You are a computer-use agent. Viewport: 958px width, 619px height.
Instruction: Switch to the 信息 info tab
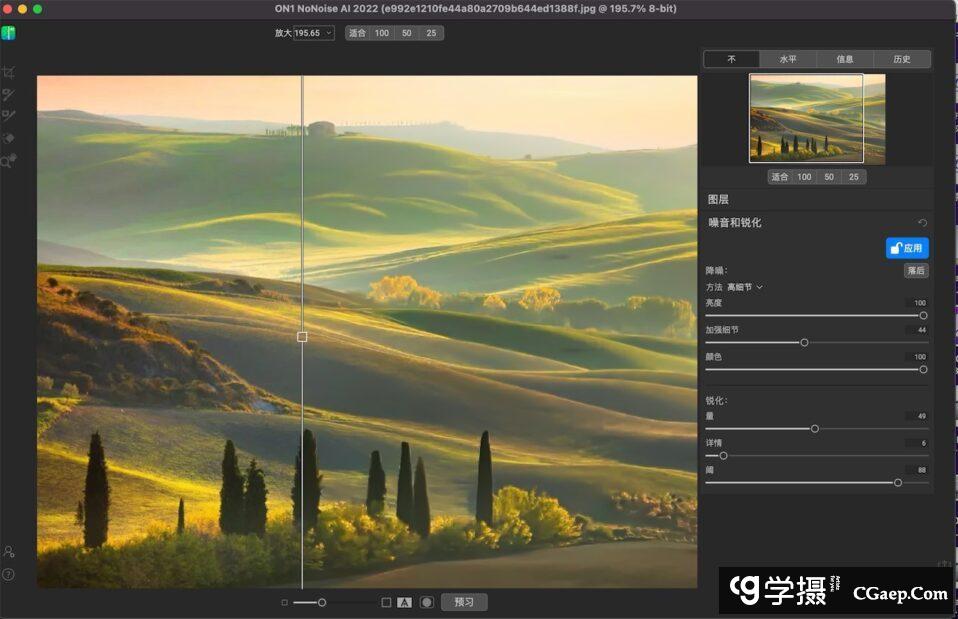coord(844,59)
